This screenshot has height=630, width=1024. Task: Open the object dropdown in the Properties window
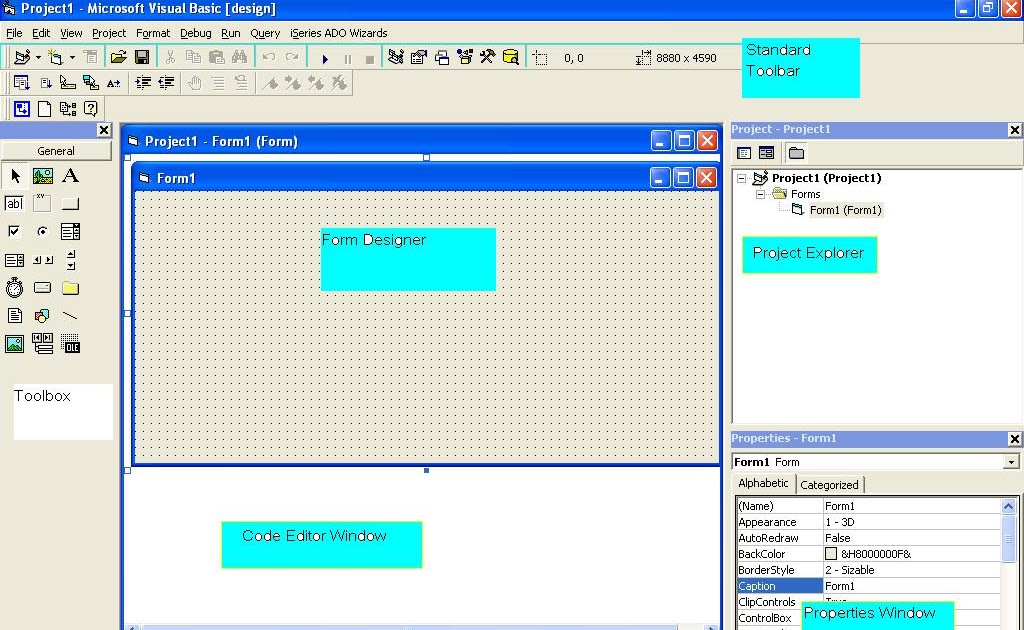[1012, 462]
